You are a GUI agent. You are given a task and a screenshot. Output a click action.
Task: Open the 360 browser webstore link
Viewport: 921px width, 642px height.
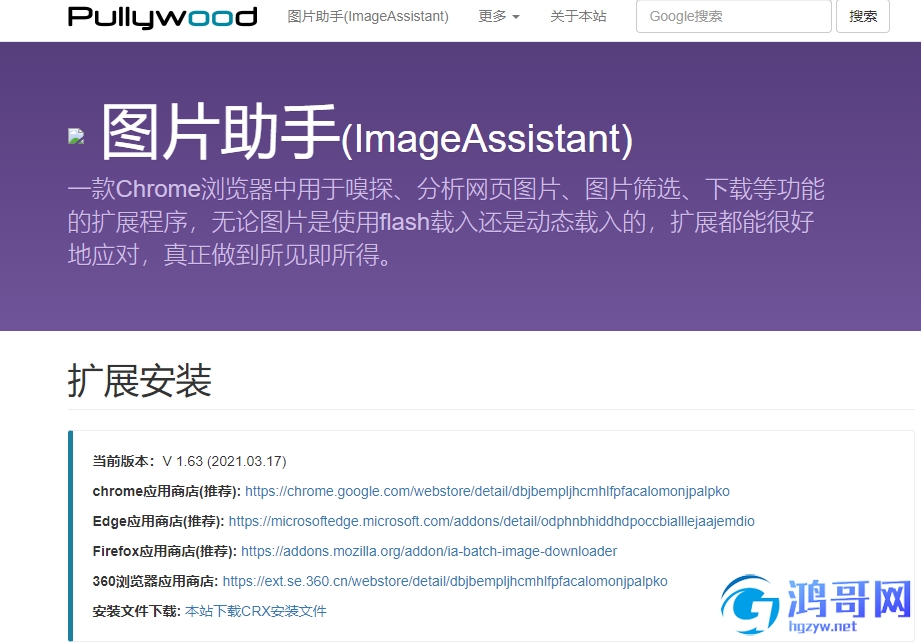tap(445, 581)
